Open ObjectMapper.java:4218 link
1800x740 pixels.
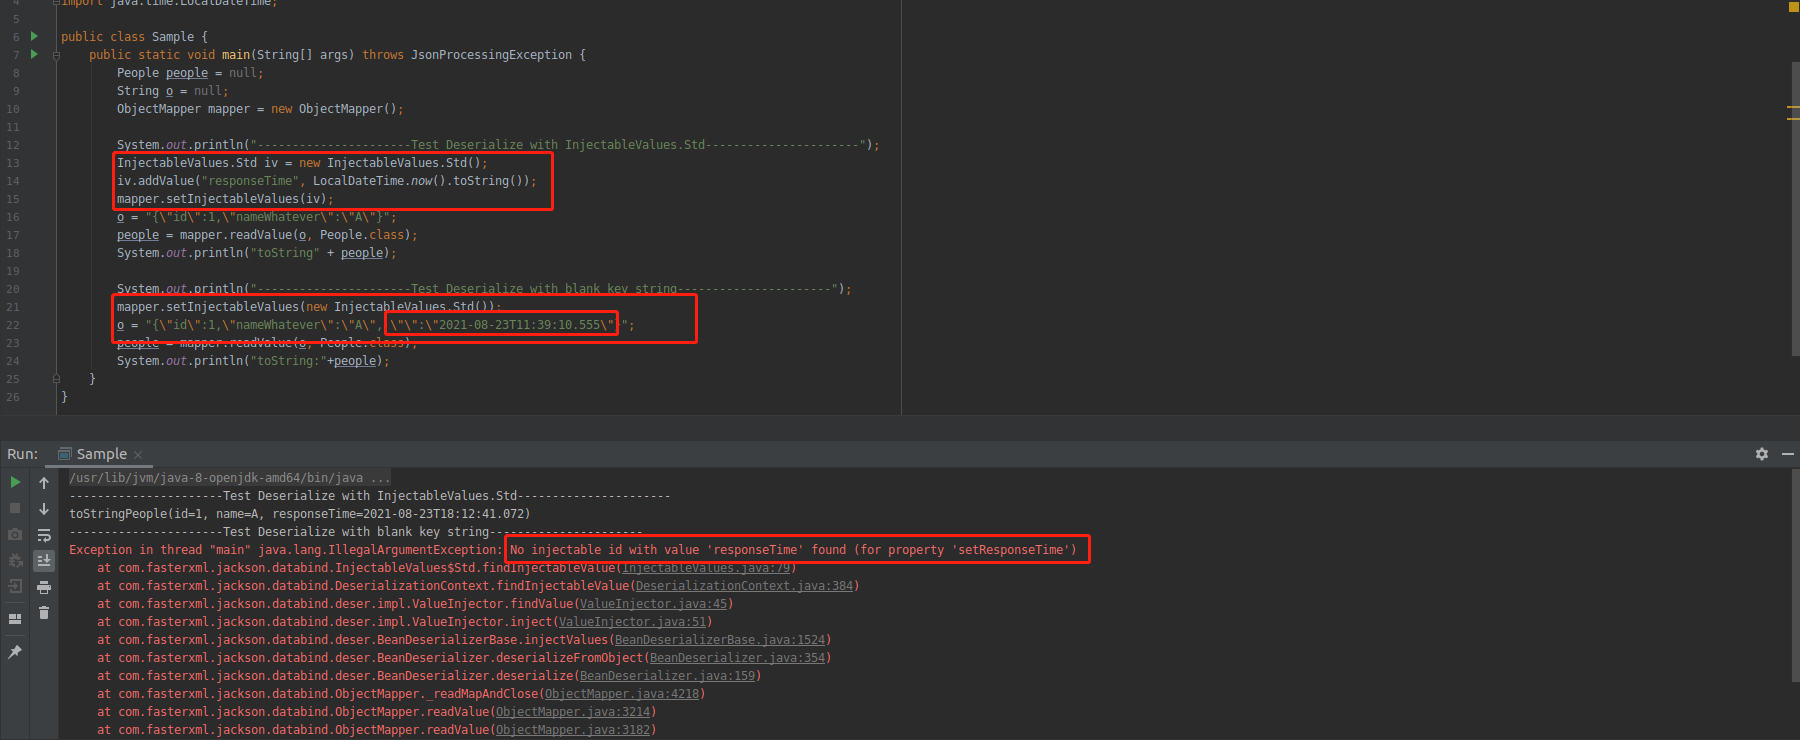tap(621, 694)
